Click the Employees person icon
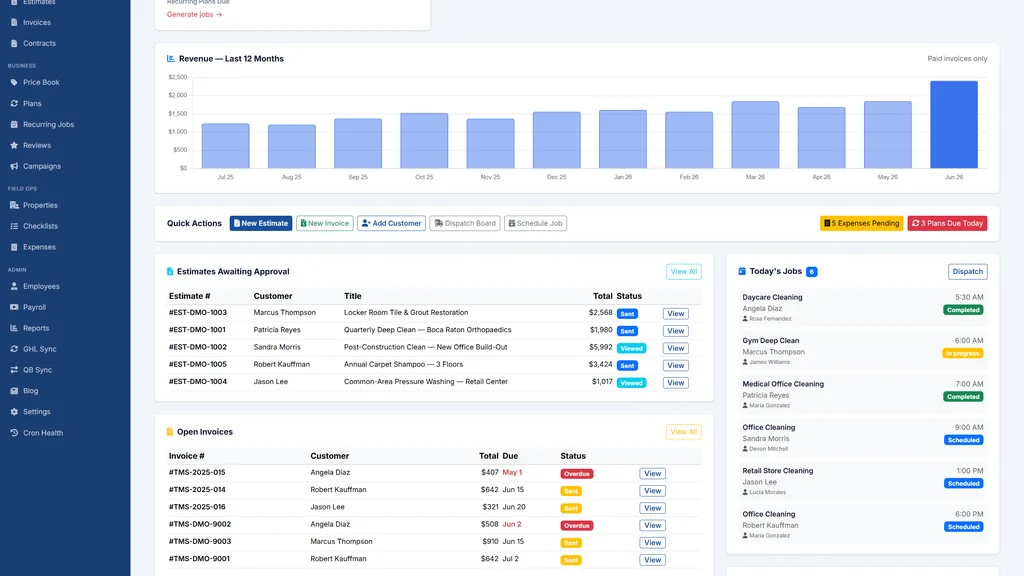The height and width of the screenshot is (576, 1024). pos(14,286)
